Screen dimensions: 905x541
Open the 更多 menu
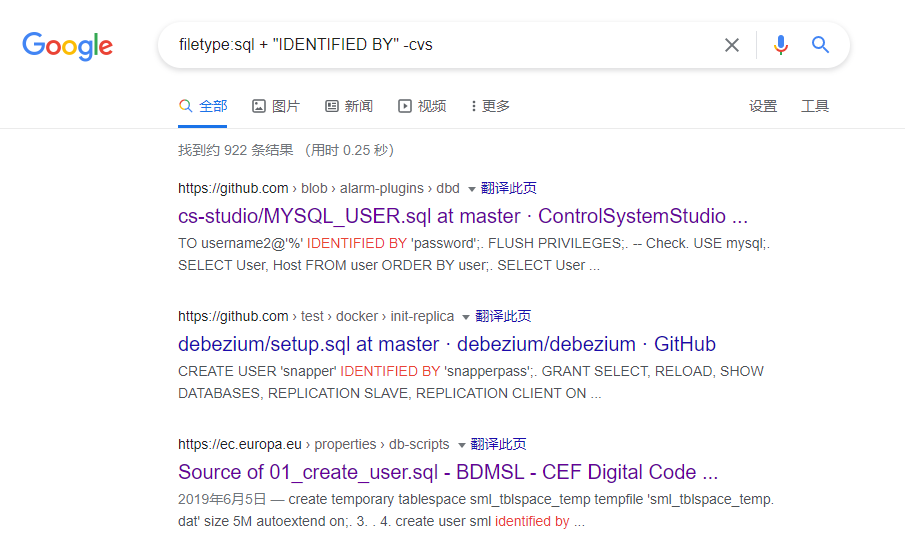pos(490,106)
